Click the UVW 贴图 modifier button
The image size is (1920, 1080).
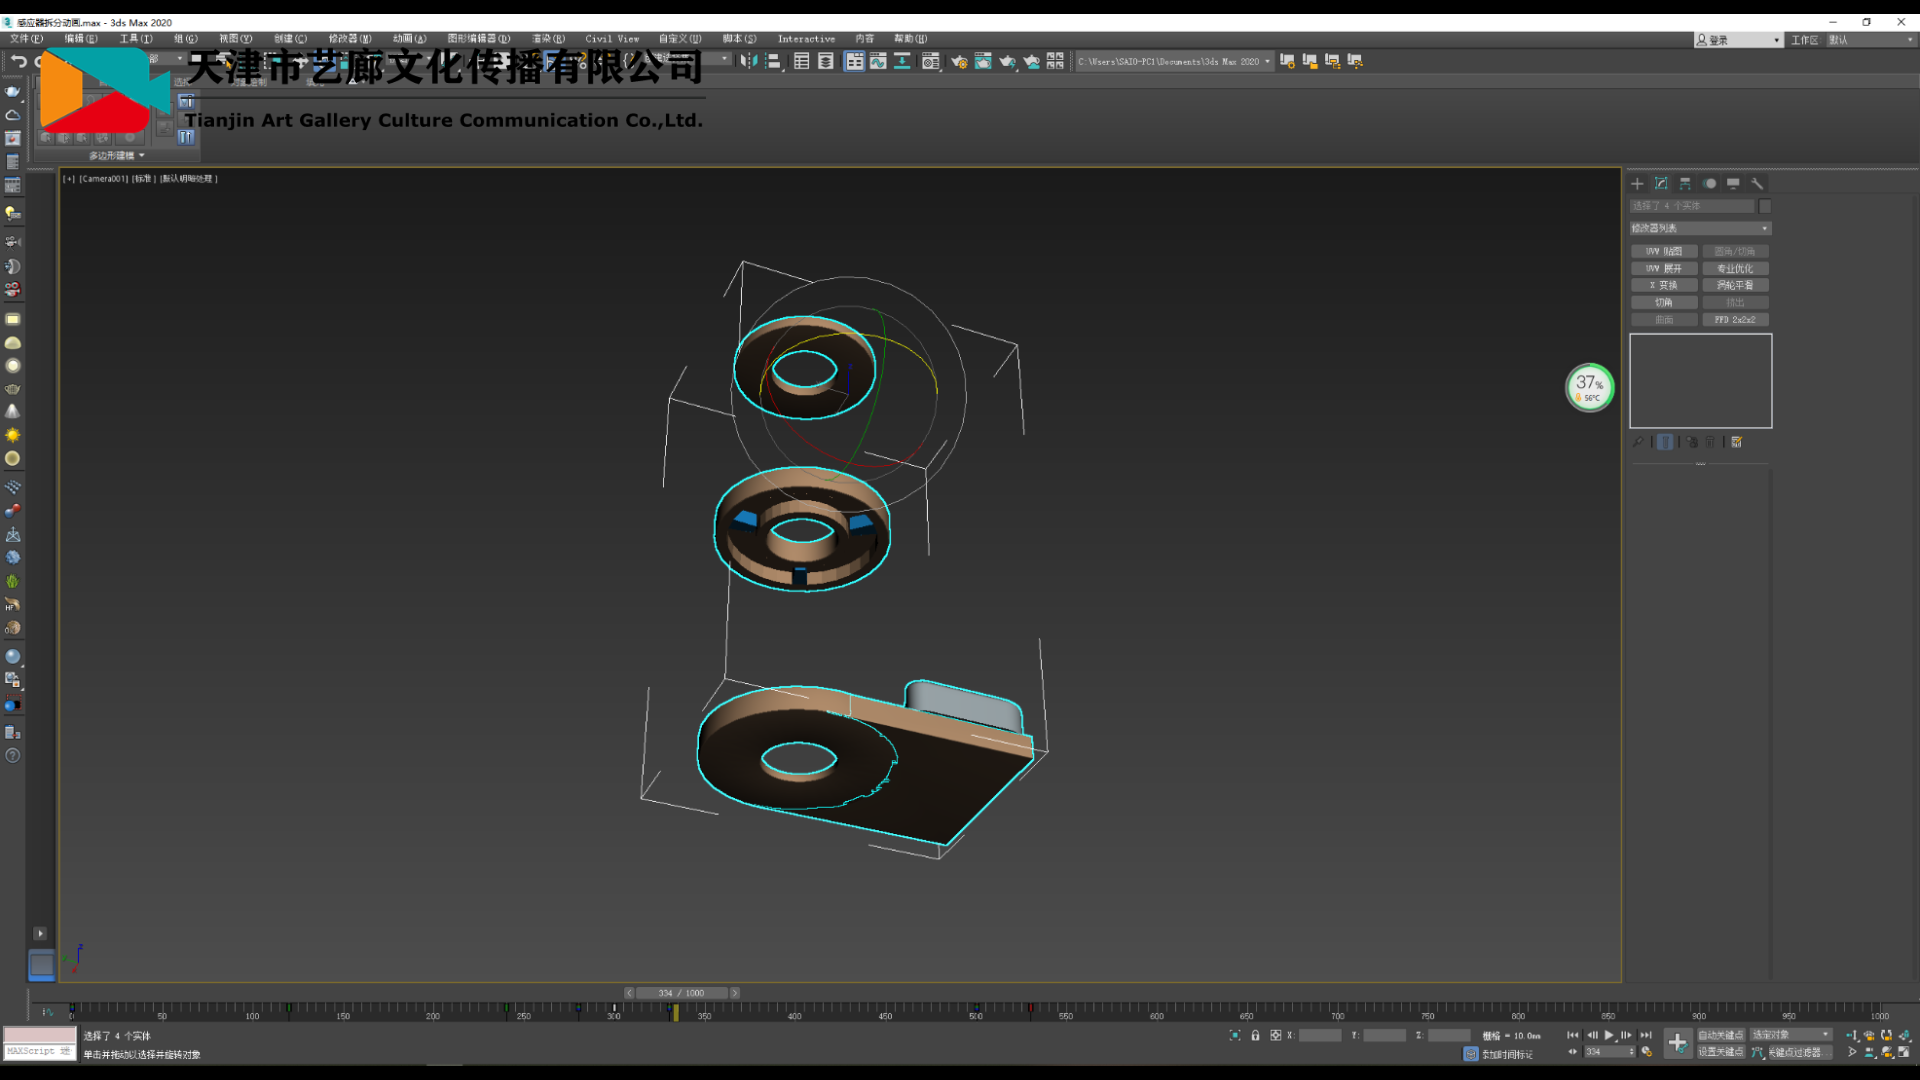[x=1664, y=251]
